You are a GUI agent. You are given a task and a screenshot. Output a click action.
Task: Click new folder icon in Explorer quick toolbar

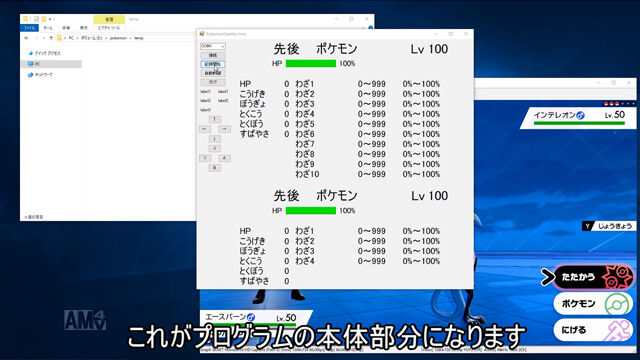pyautogui.click(x=43, y=19)
